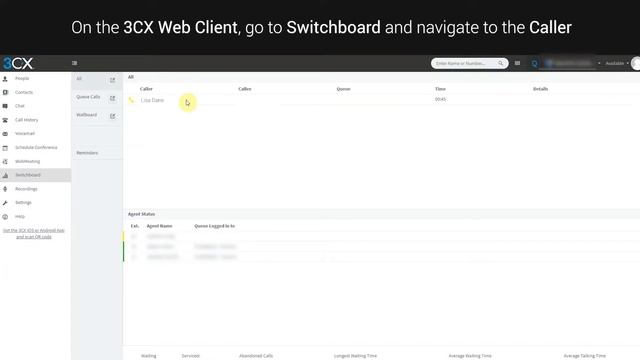Toggle the hamburger menu in the top bar

[75, 63]
